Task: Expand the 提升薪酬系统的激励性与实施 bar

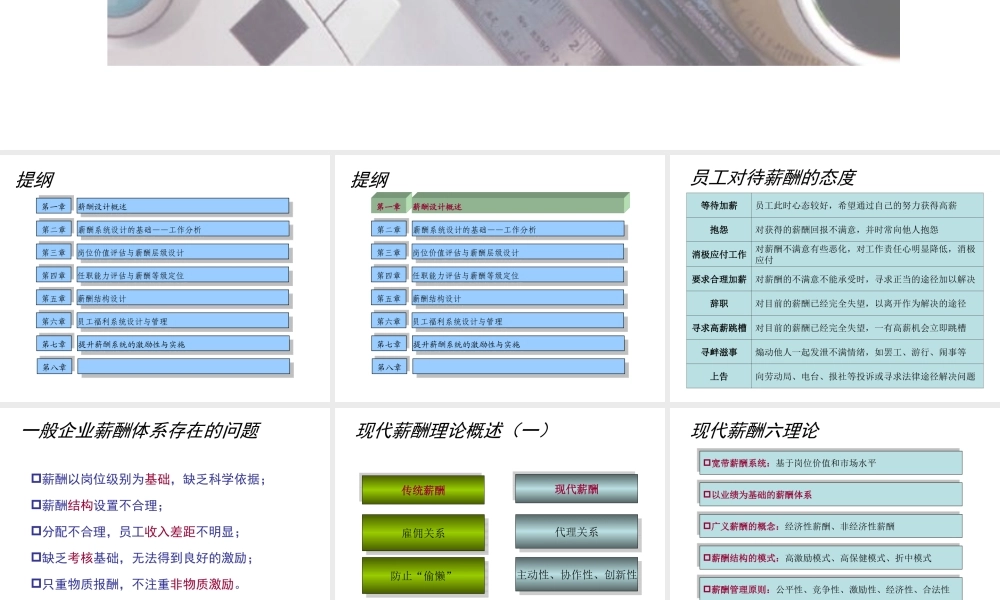Action: tap(186, 343)
